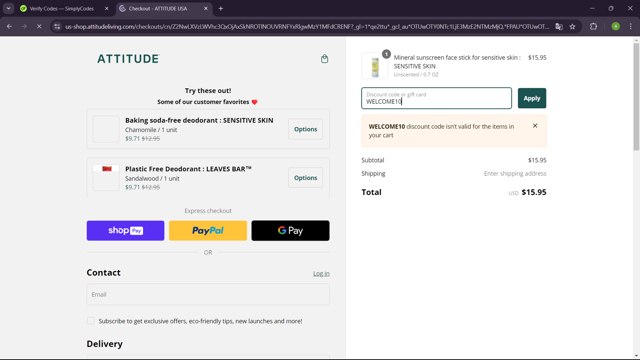
Task: Open the browser extensions puzzle icon
Action: pyautogui.click(x=593, y=27)
